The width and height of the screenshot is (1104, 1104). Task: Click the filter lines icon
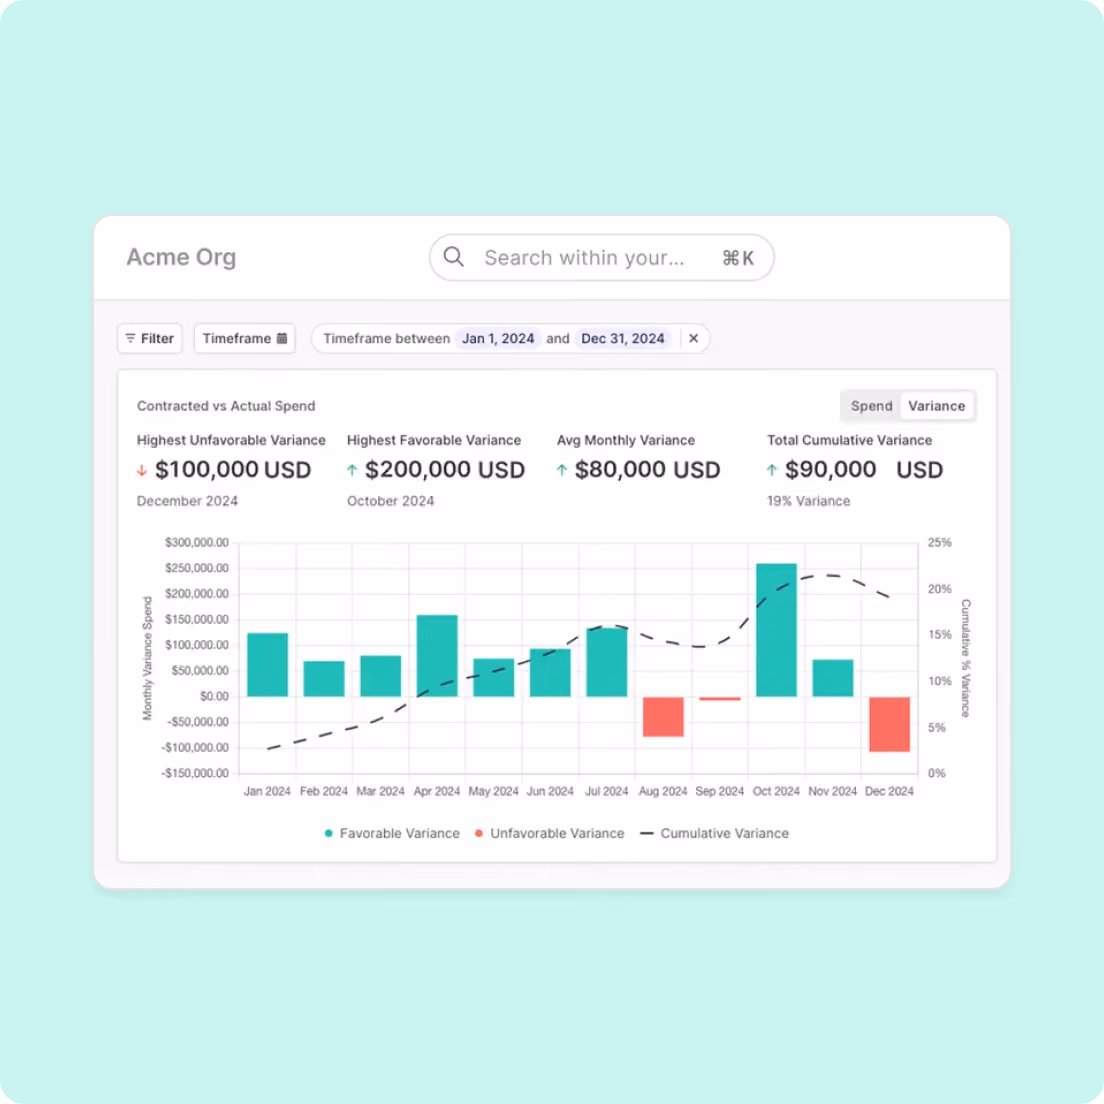[x=130, y=339]
